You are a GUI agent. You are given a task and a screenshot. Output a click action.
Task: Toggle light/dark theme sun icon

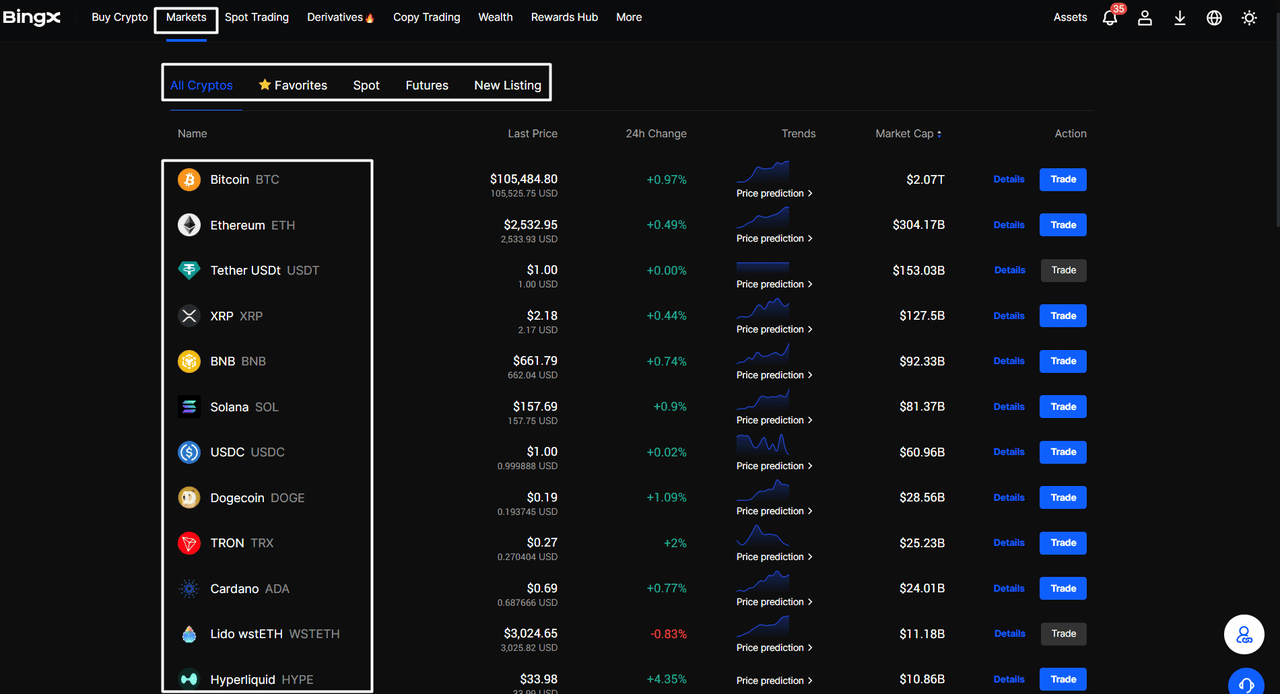pyautogui.click(x=1249, y=18)
